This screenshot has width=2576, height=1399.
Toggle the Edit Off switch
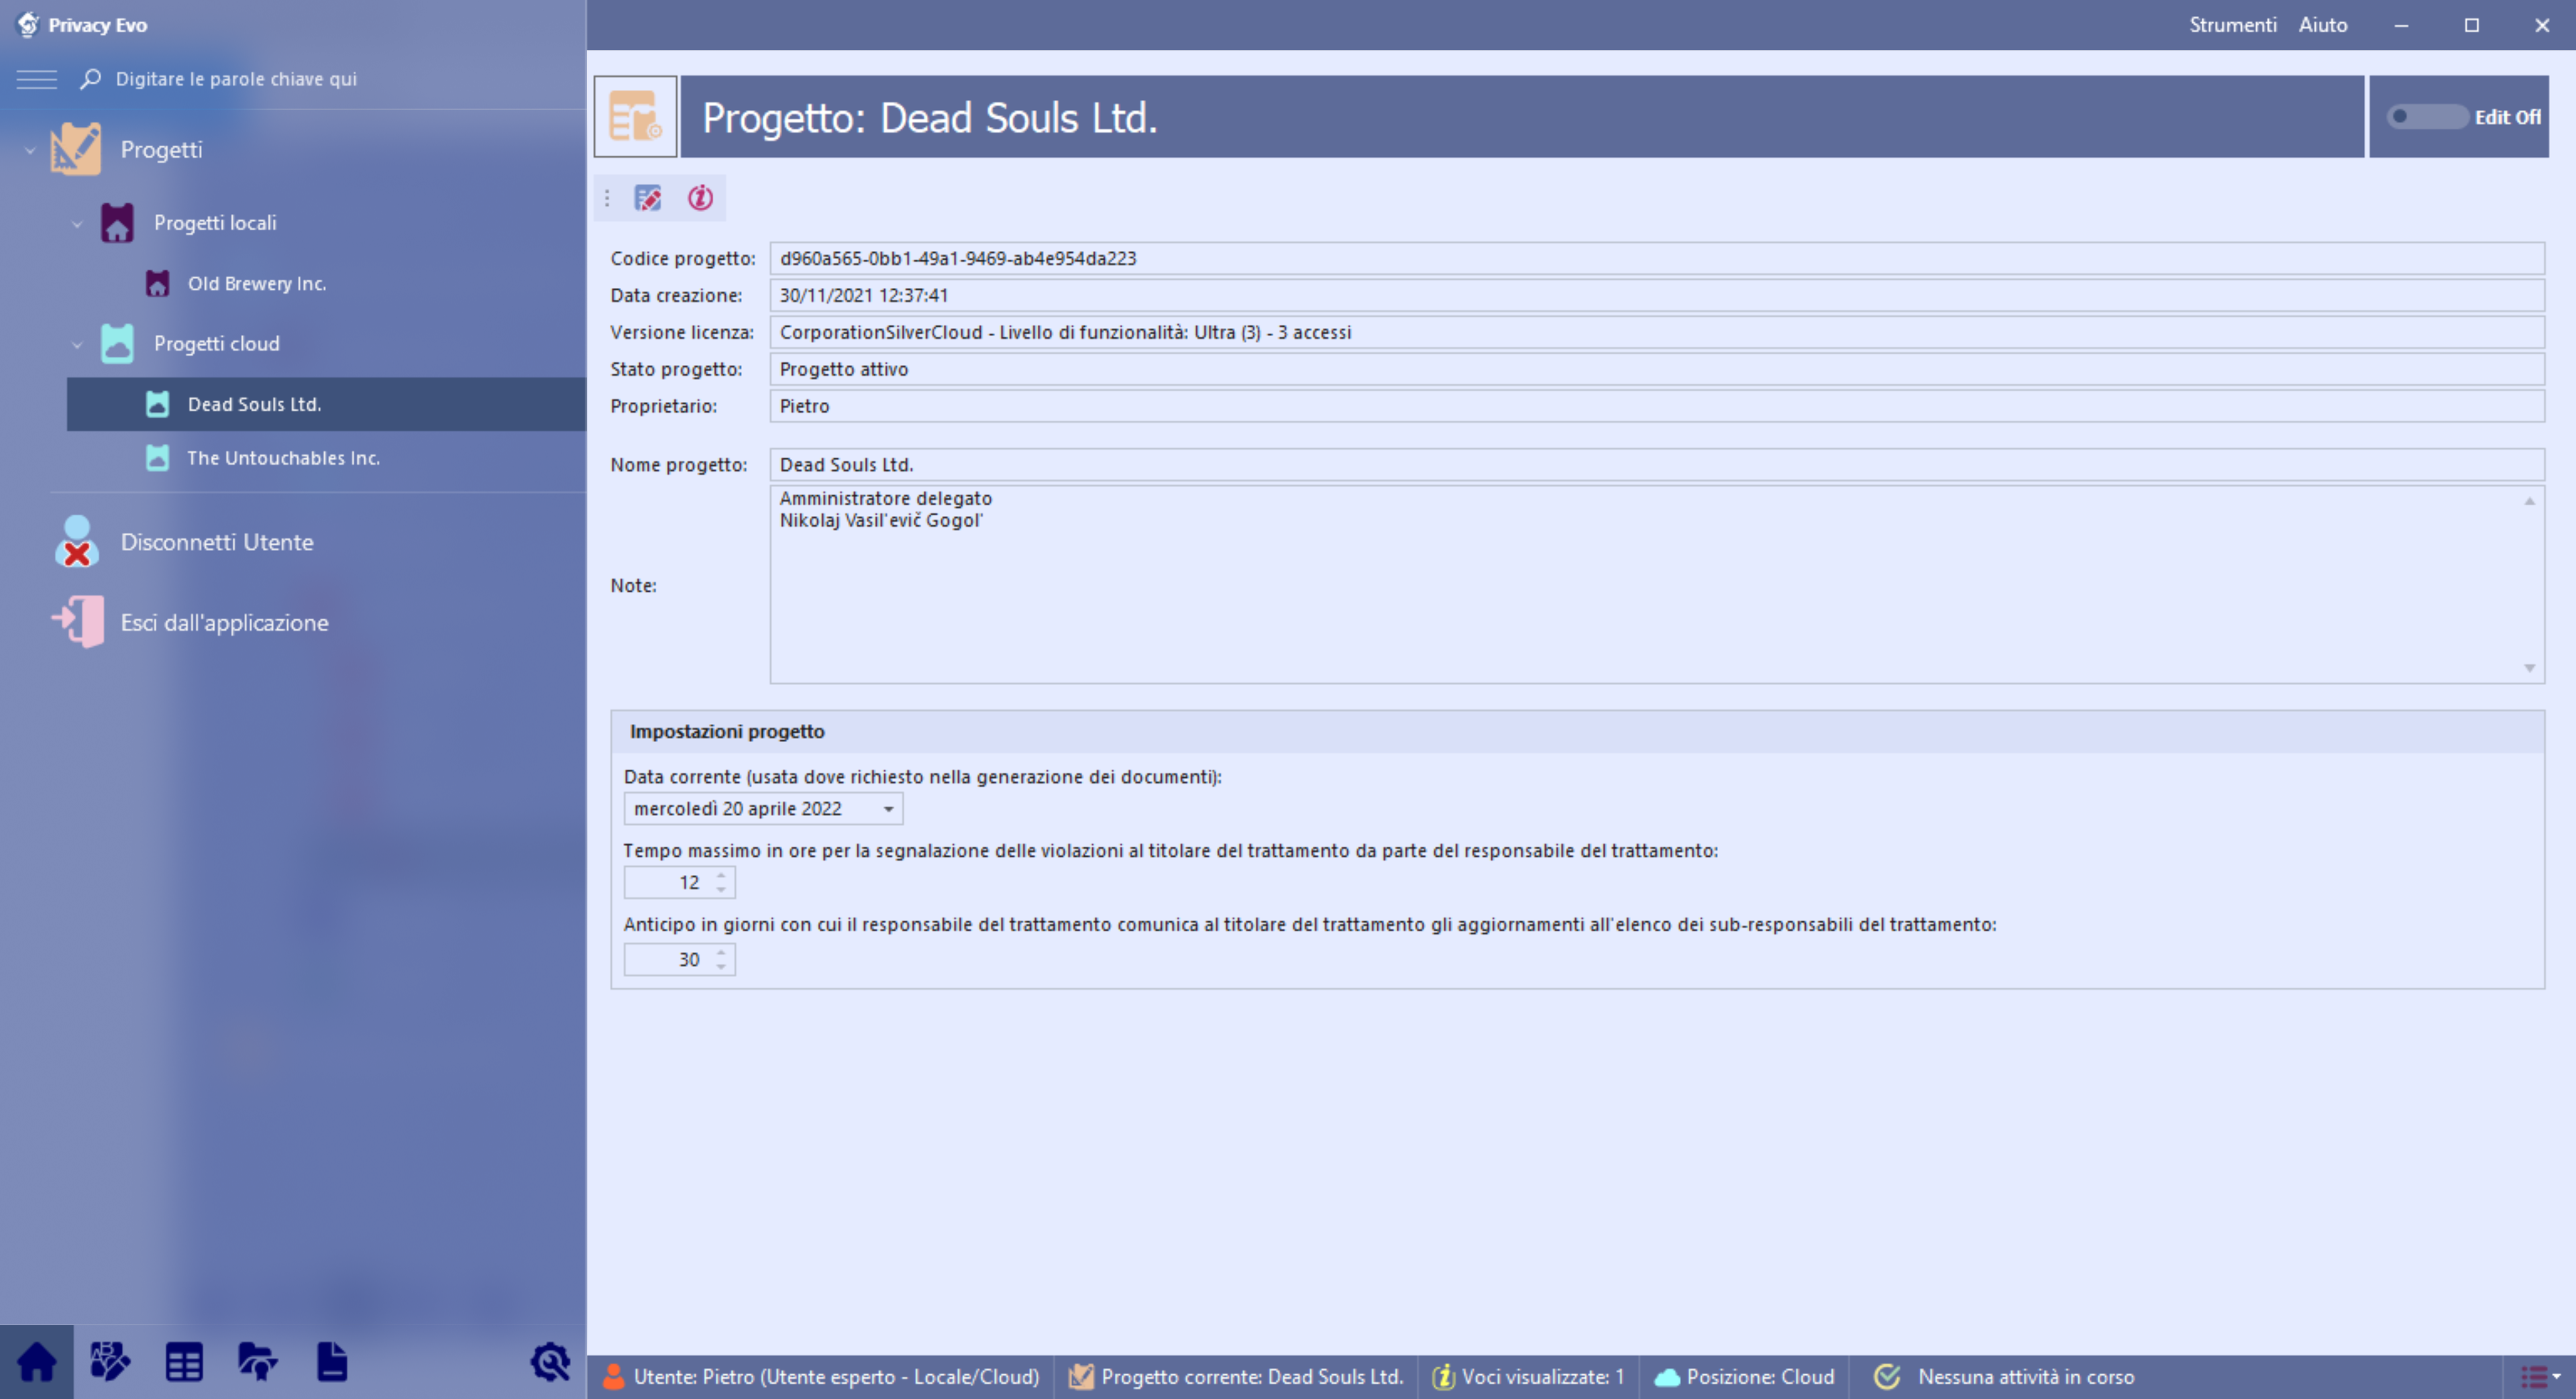pos(2427,117)
